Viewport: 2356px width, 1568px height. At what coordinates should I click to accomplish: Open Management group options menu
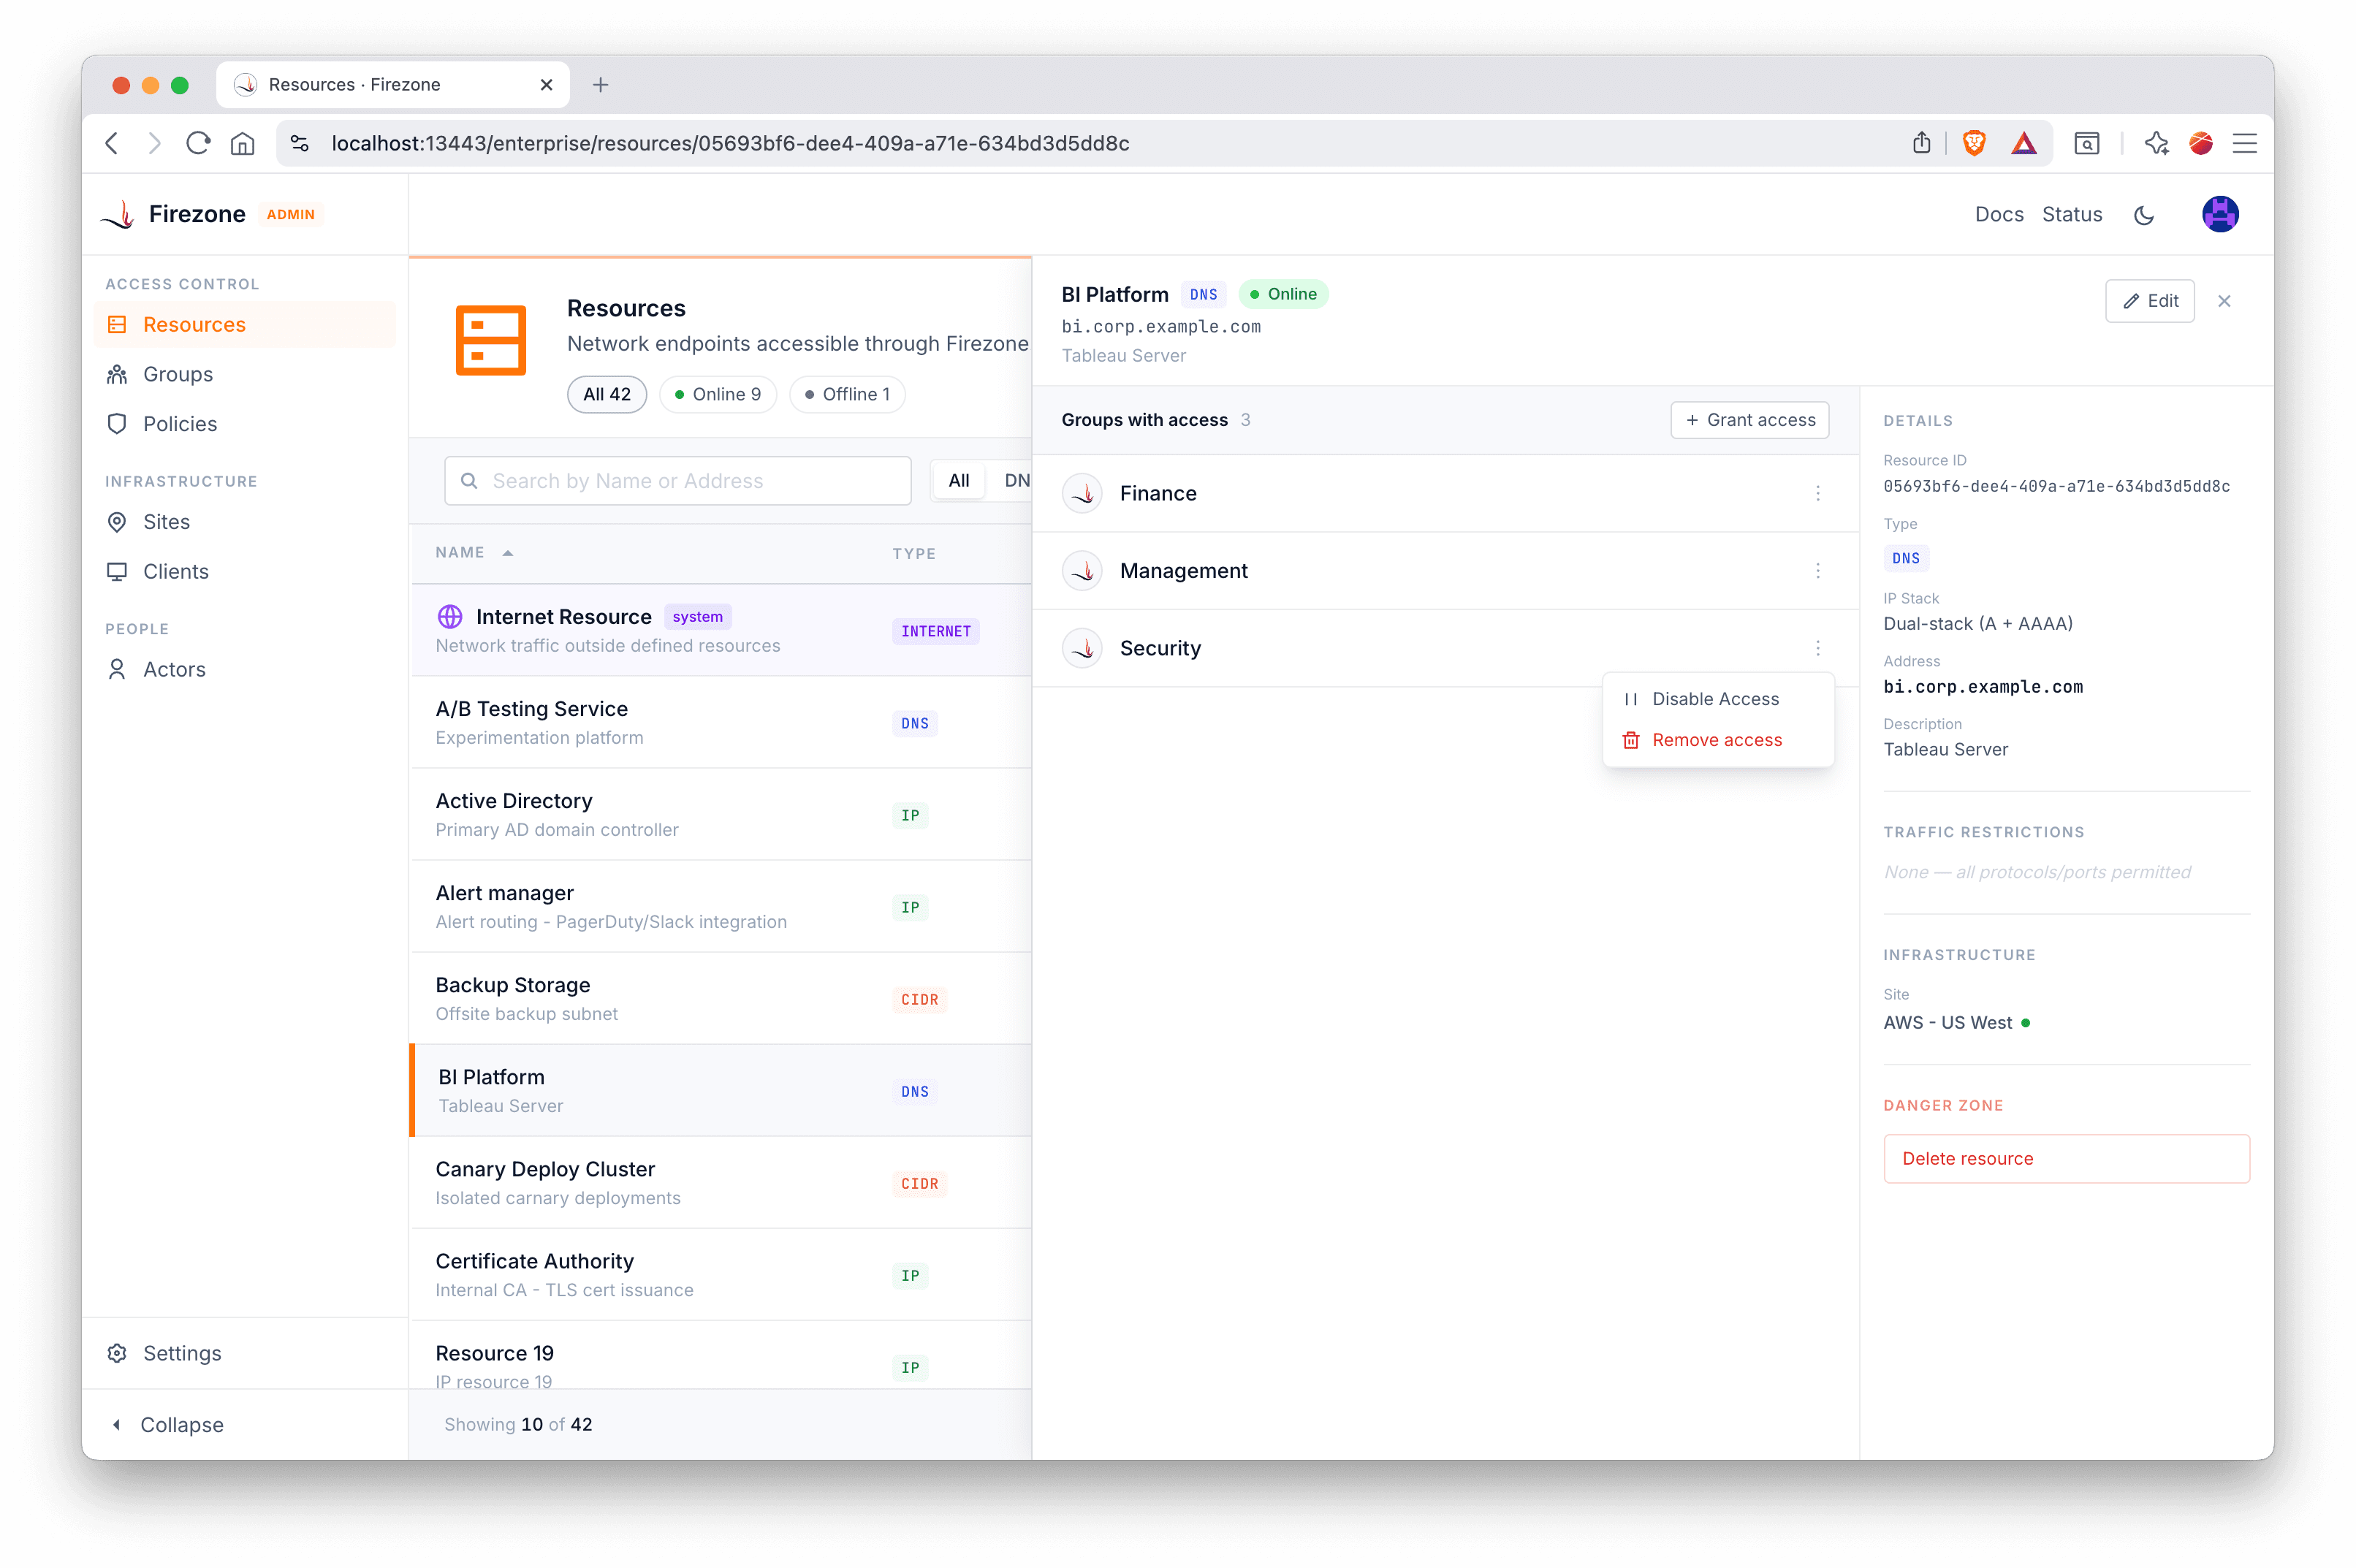(1817, 571)
